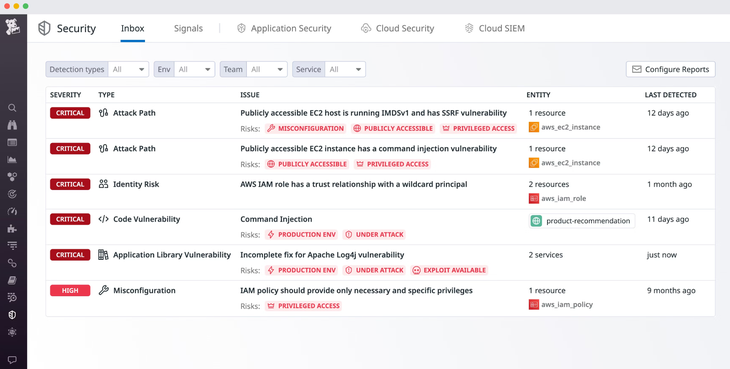Click the ENTITY column header

538,95
